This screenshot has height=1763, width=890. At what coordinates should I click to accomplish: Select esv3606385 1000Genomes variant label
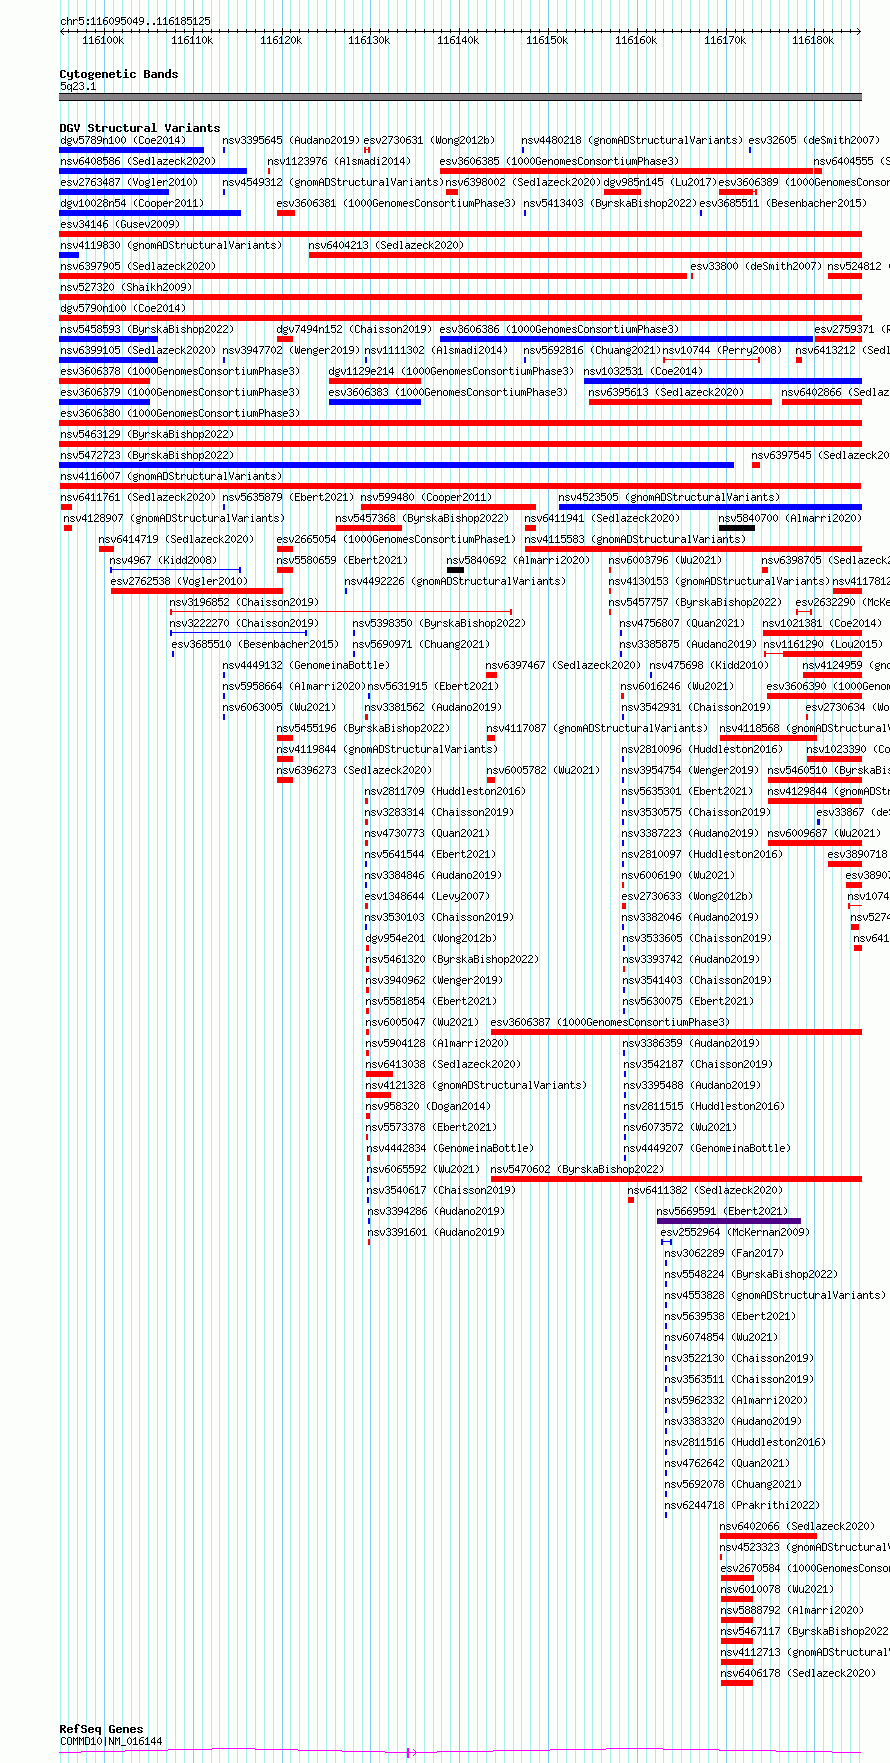559,161
